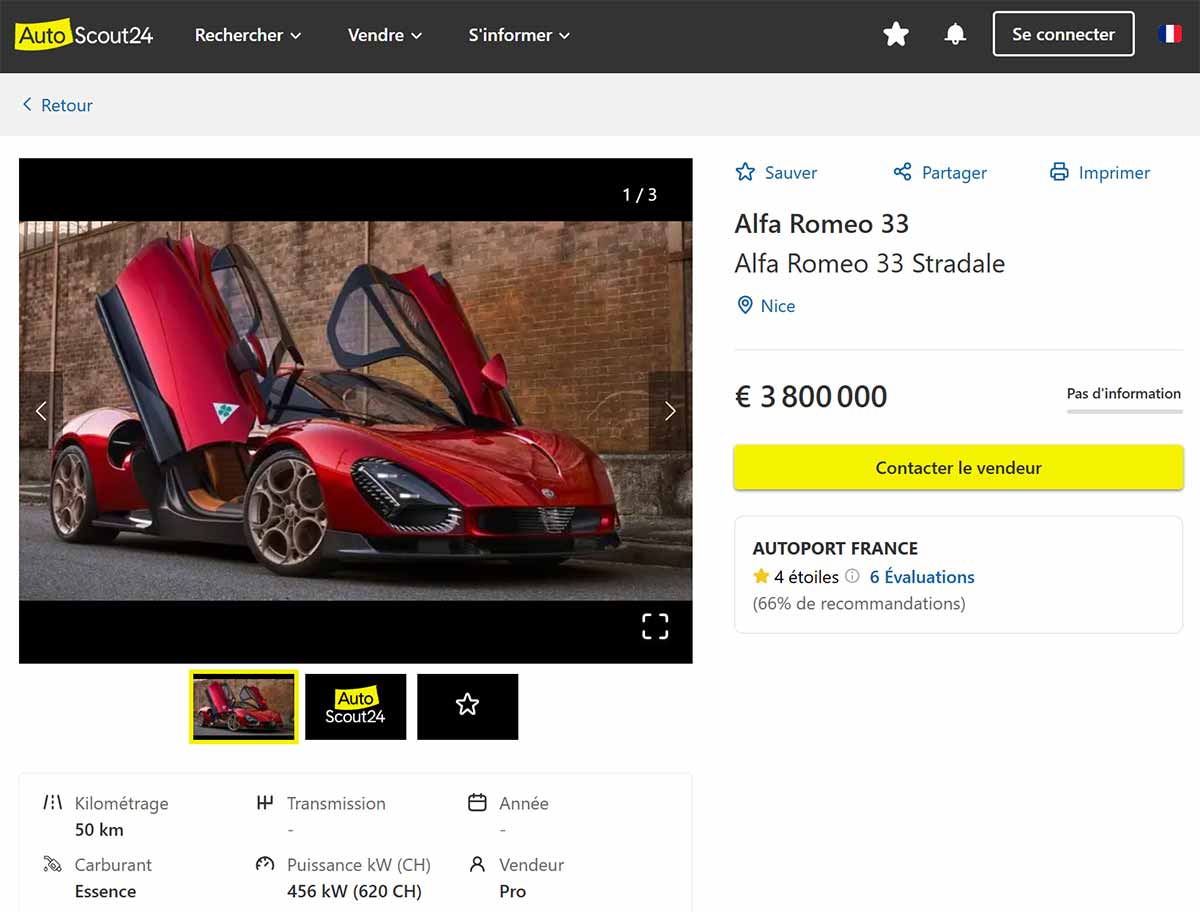This screenshot has width=1200, height=912.
Task: Go to the AutoScout24 home logo
Action: [x=84, y=35]
